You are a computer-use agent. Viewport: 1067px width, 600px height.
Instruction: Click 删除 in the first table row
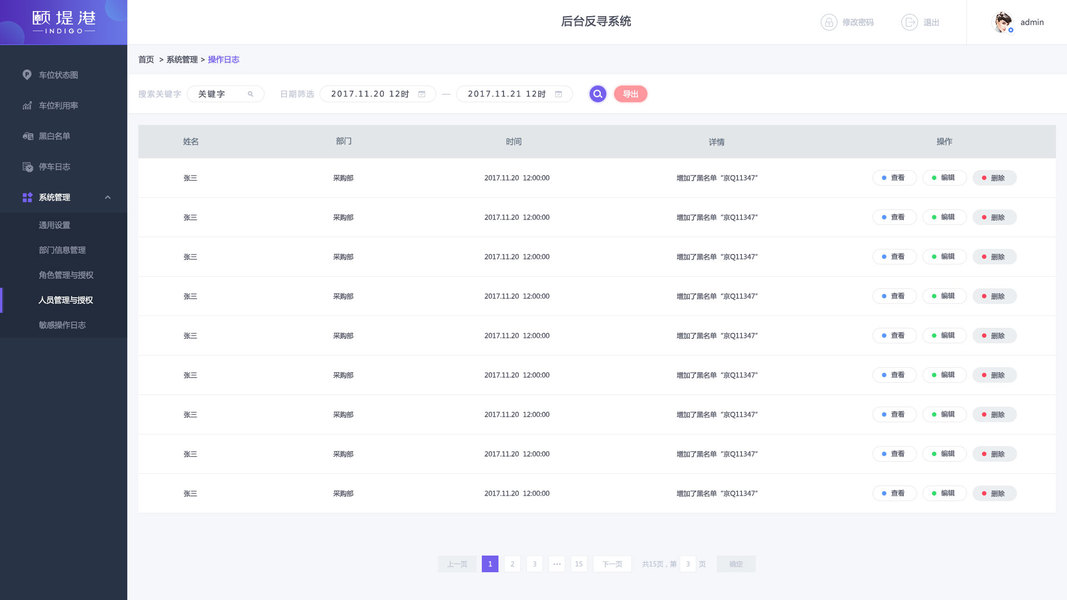(x=994, y=178)
